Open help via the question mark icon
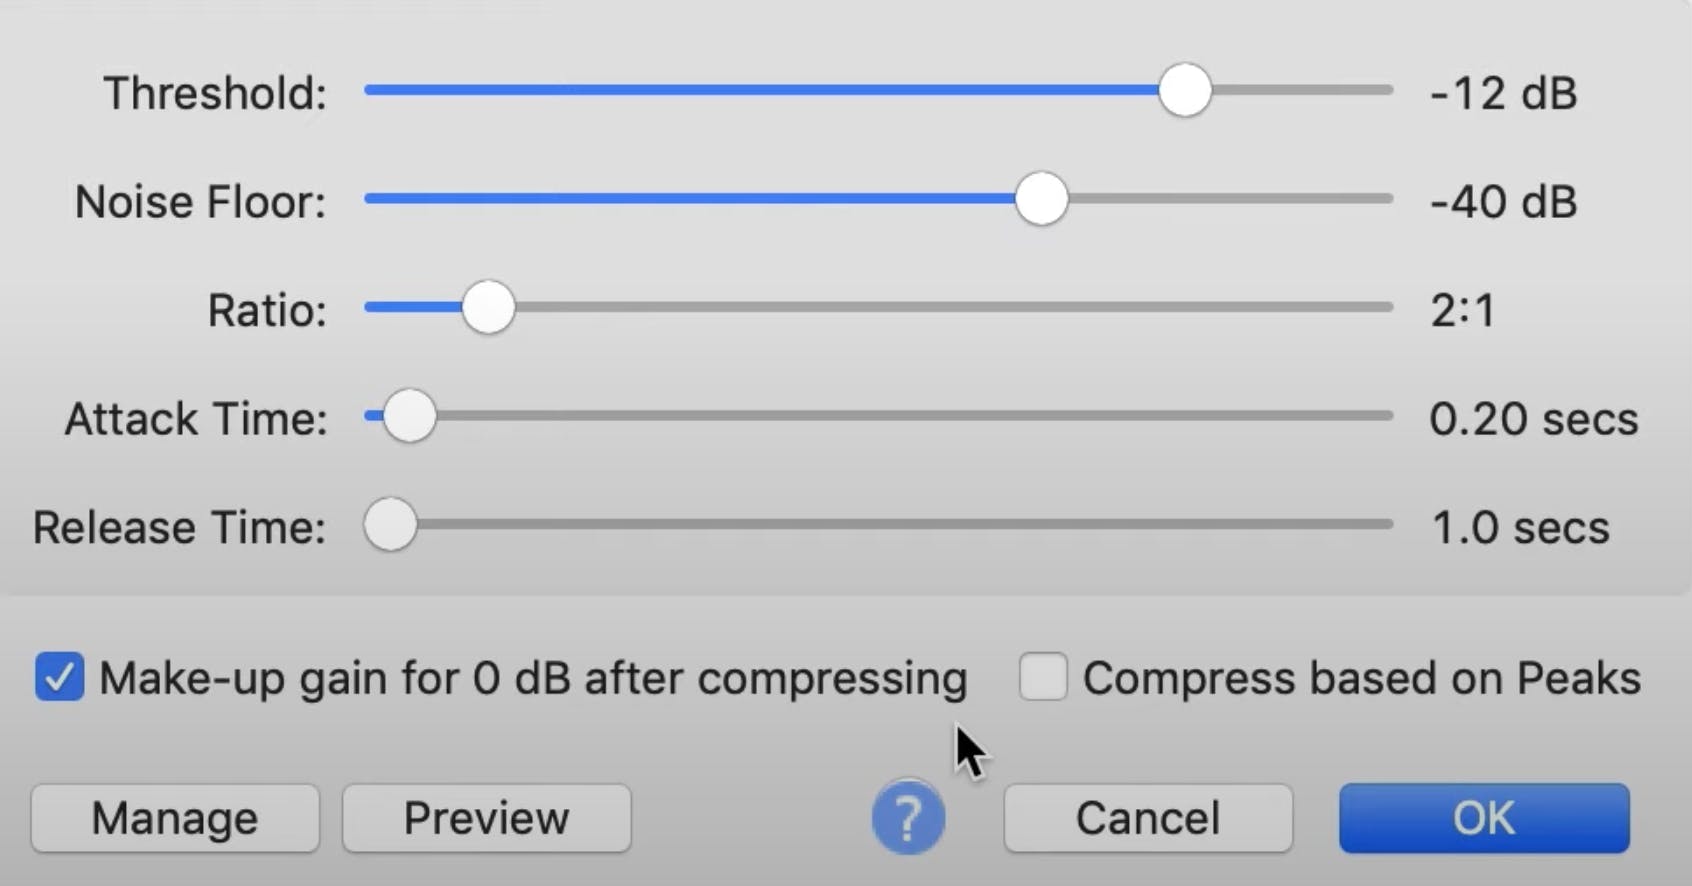The width and height of the screenshot is (1692, 886). [x=907, y=817]
